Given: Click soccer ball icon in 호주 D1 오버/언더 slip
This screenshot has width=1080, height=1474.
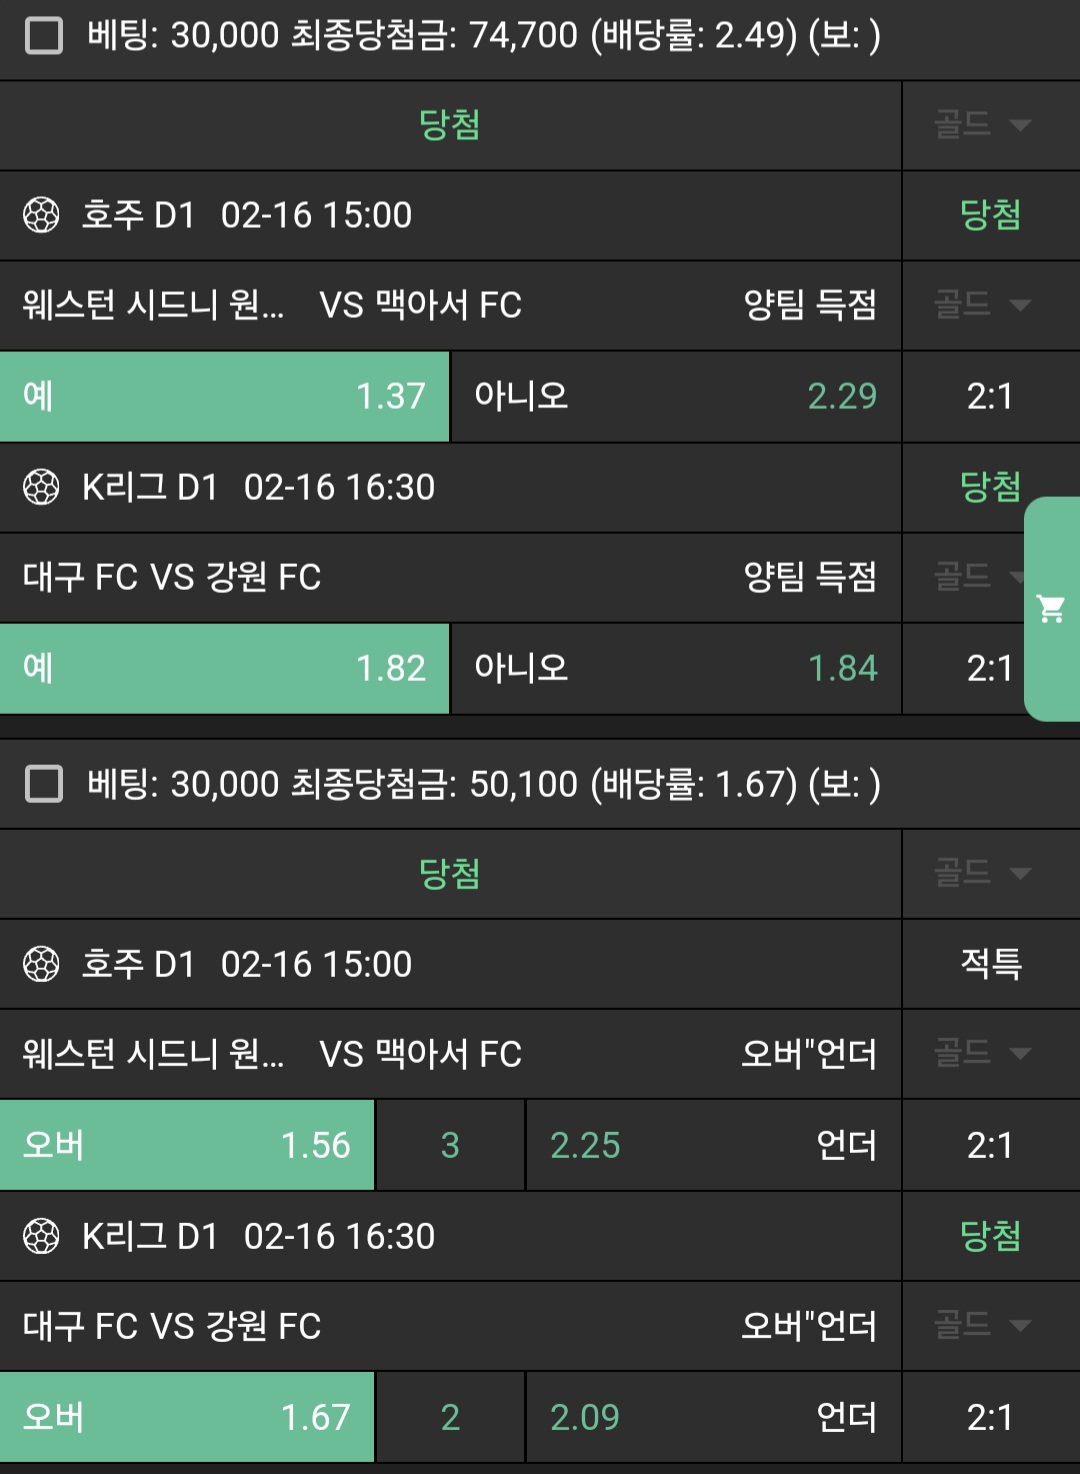Looking at the screenshot, I should (x=41, y=964).
